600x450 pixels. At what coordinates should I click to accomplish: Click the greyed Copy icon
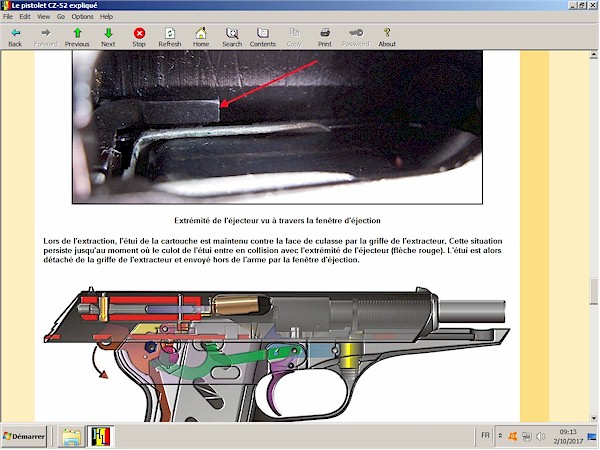[294, 33]
